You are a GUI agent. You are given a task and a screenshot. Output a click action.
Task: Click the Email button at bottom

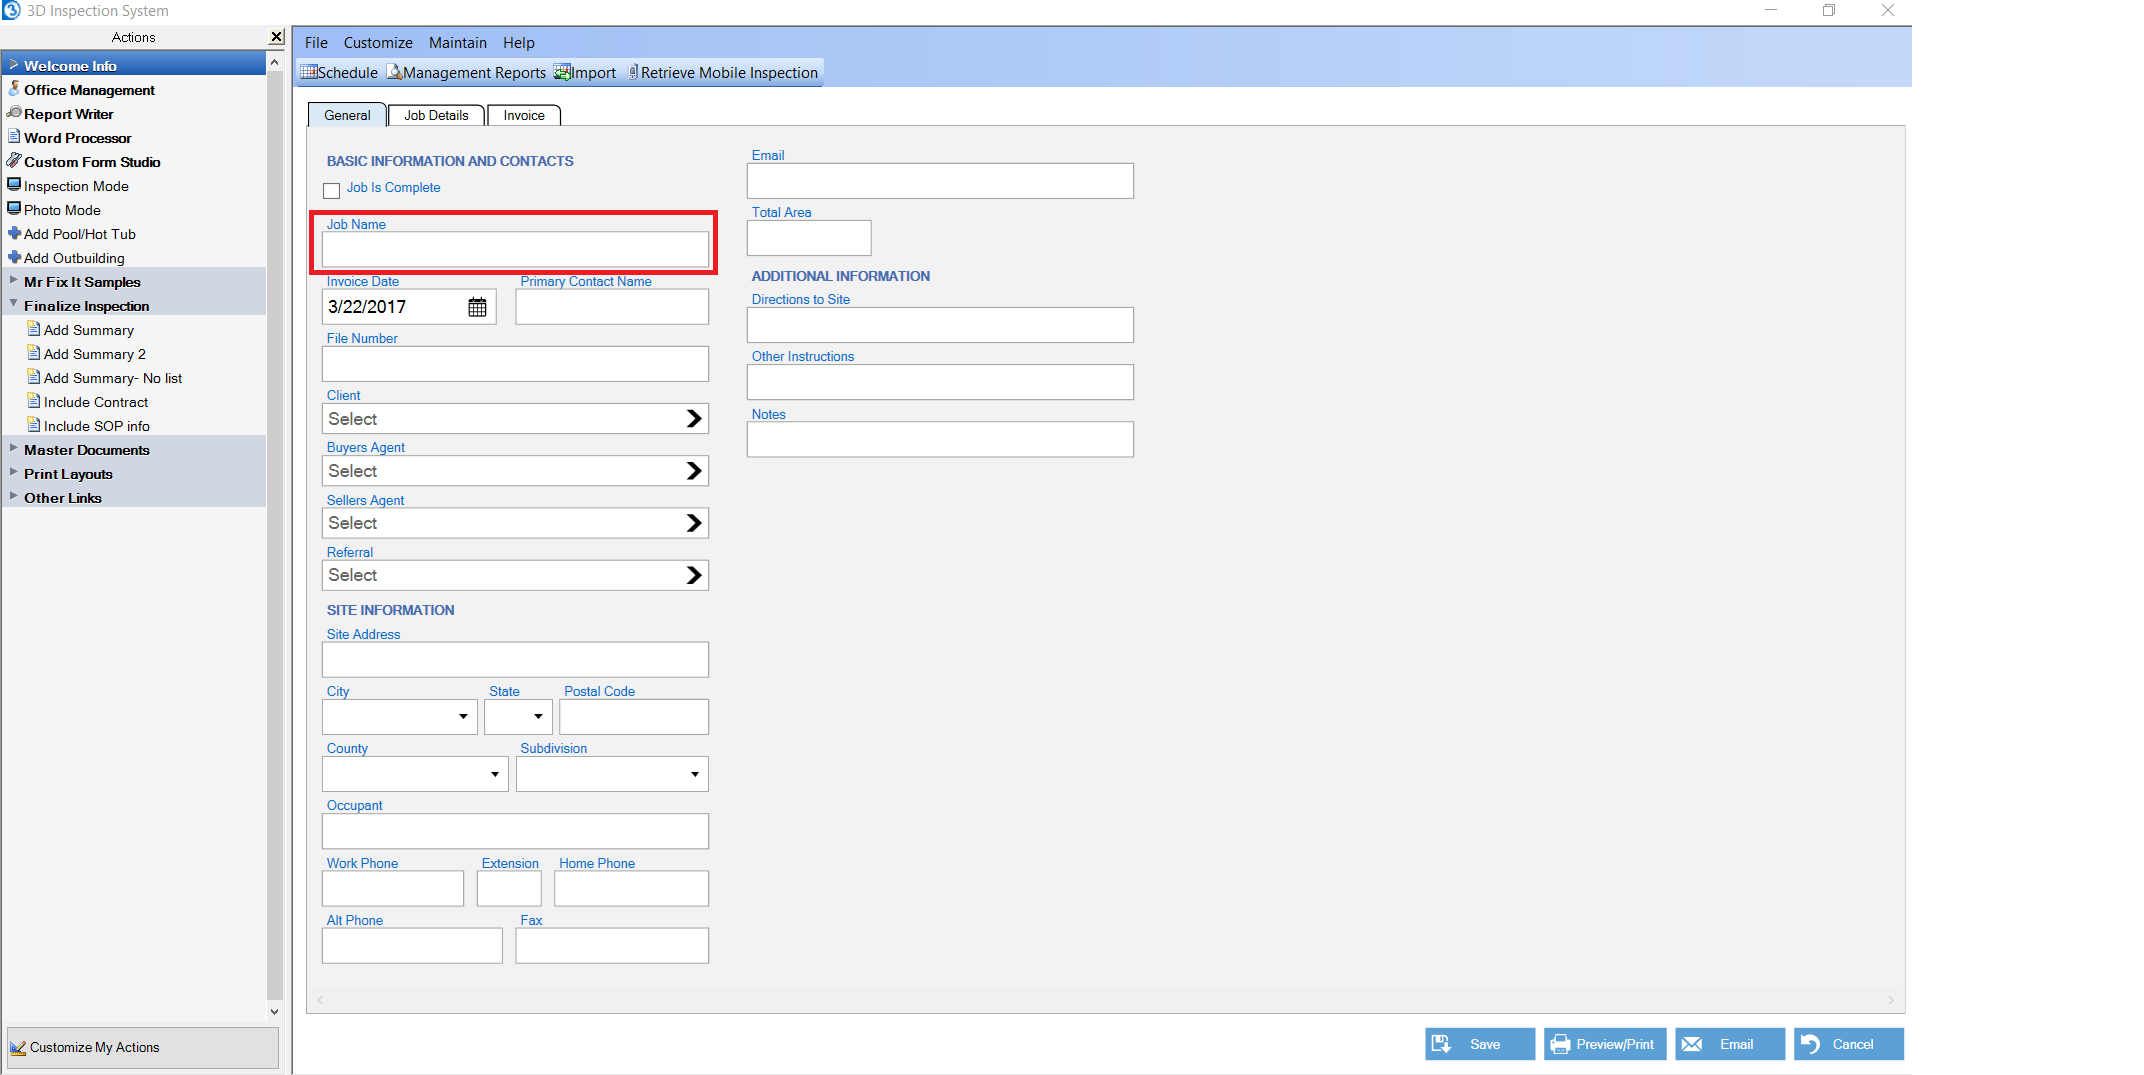(x=1730, y=1044)
